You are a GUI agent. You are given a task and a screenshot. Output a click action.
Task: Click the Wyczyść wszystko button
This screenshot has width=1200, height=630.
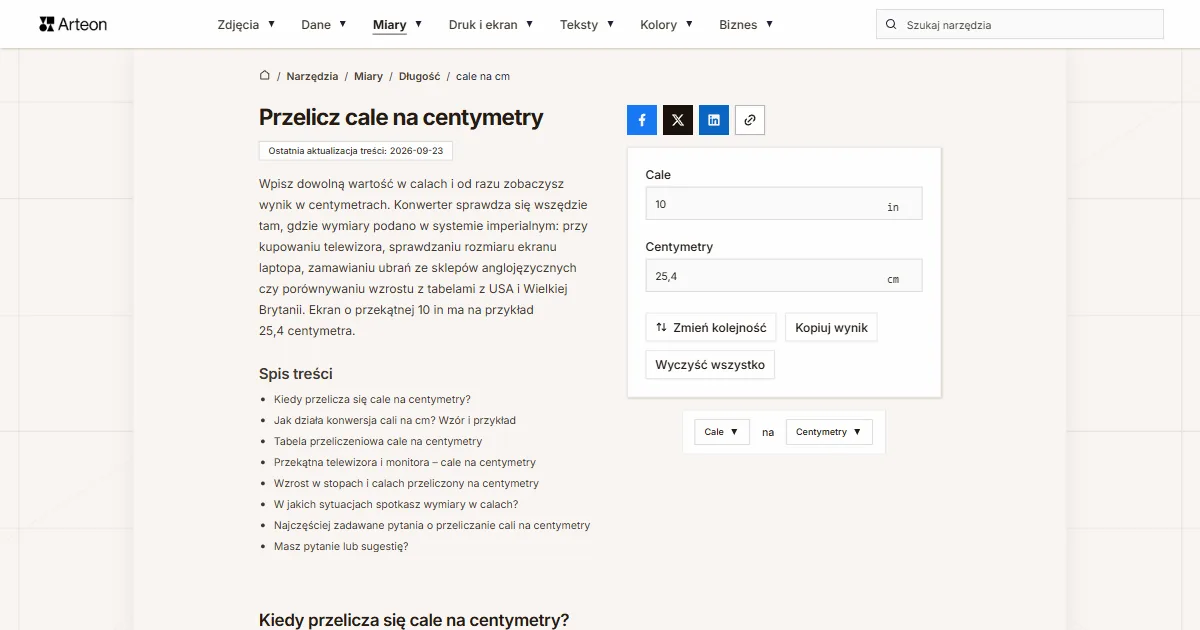pos(710,364)
